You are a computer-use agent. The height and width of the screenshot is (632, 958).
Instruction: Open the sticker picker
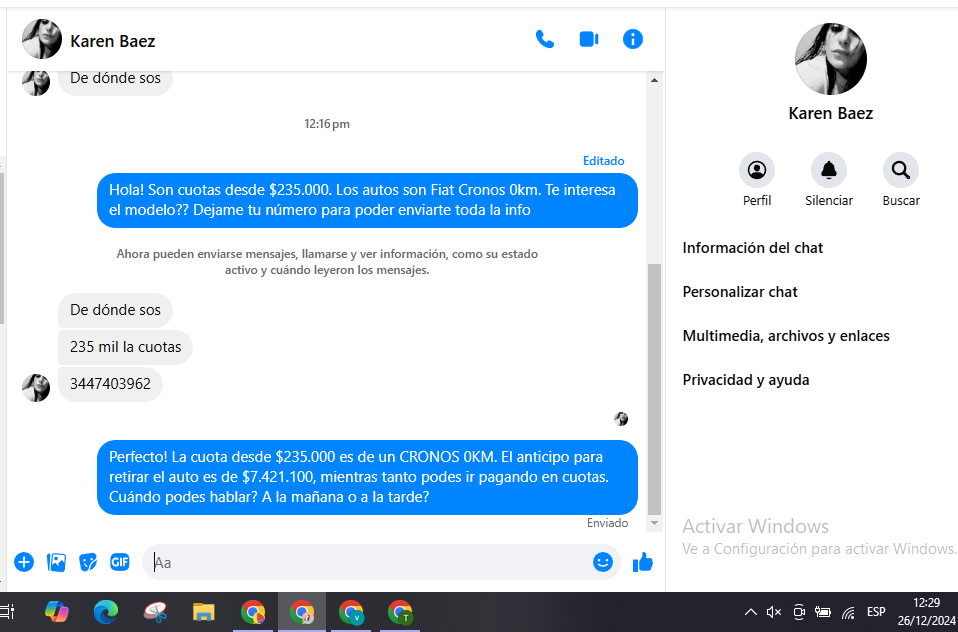[88, 562]
